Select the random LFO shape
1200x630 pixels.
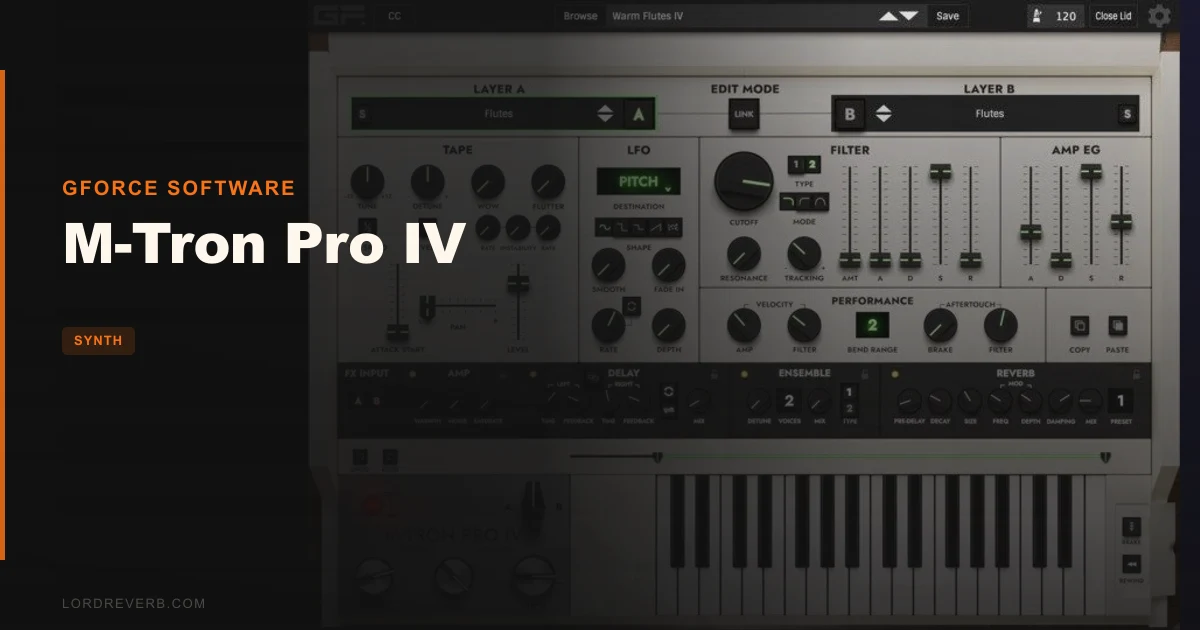coord(673,228)
